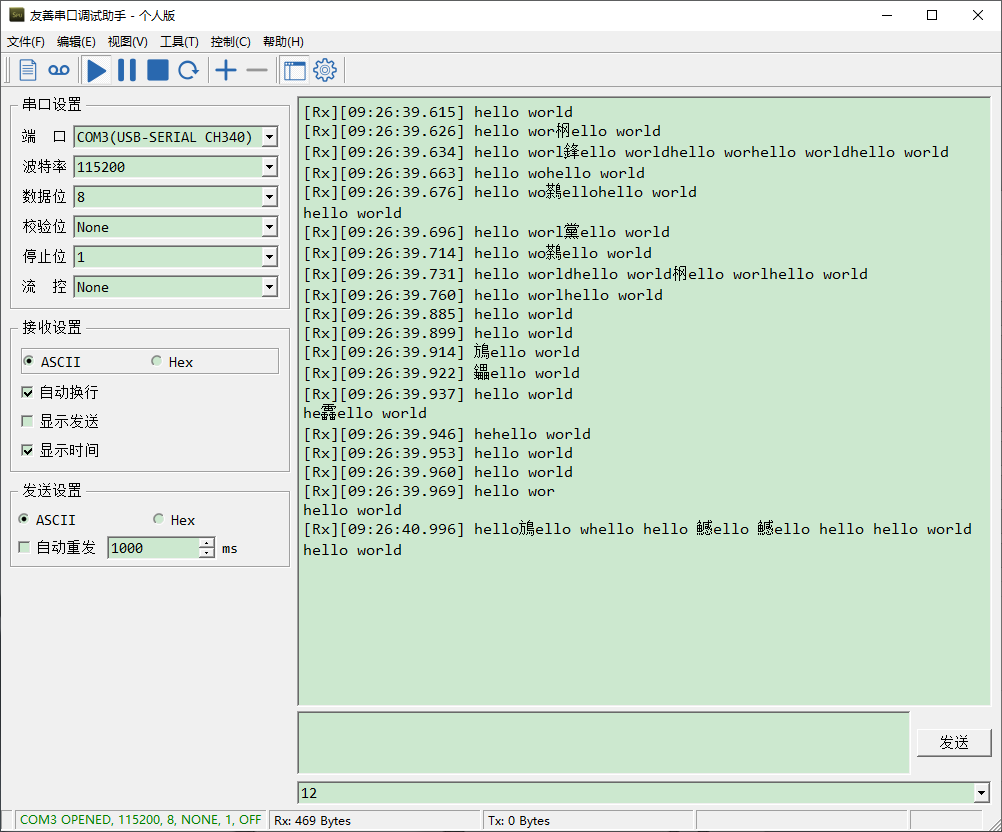Open the 文件(F) menu
Screen dimensions: 1002x832
[x=26, y=42]
